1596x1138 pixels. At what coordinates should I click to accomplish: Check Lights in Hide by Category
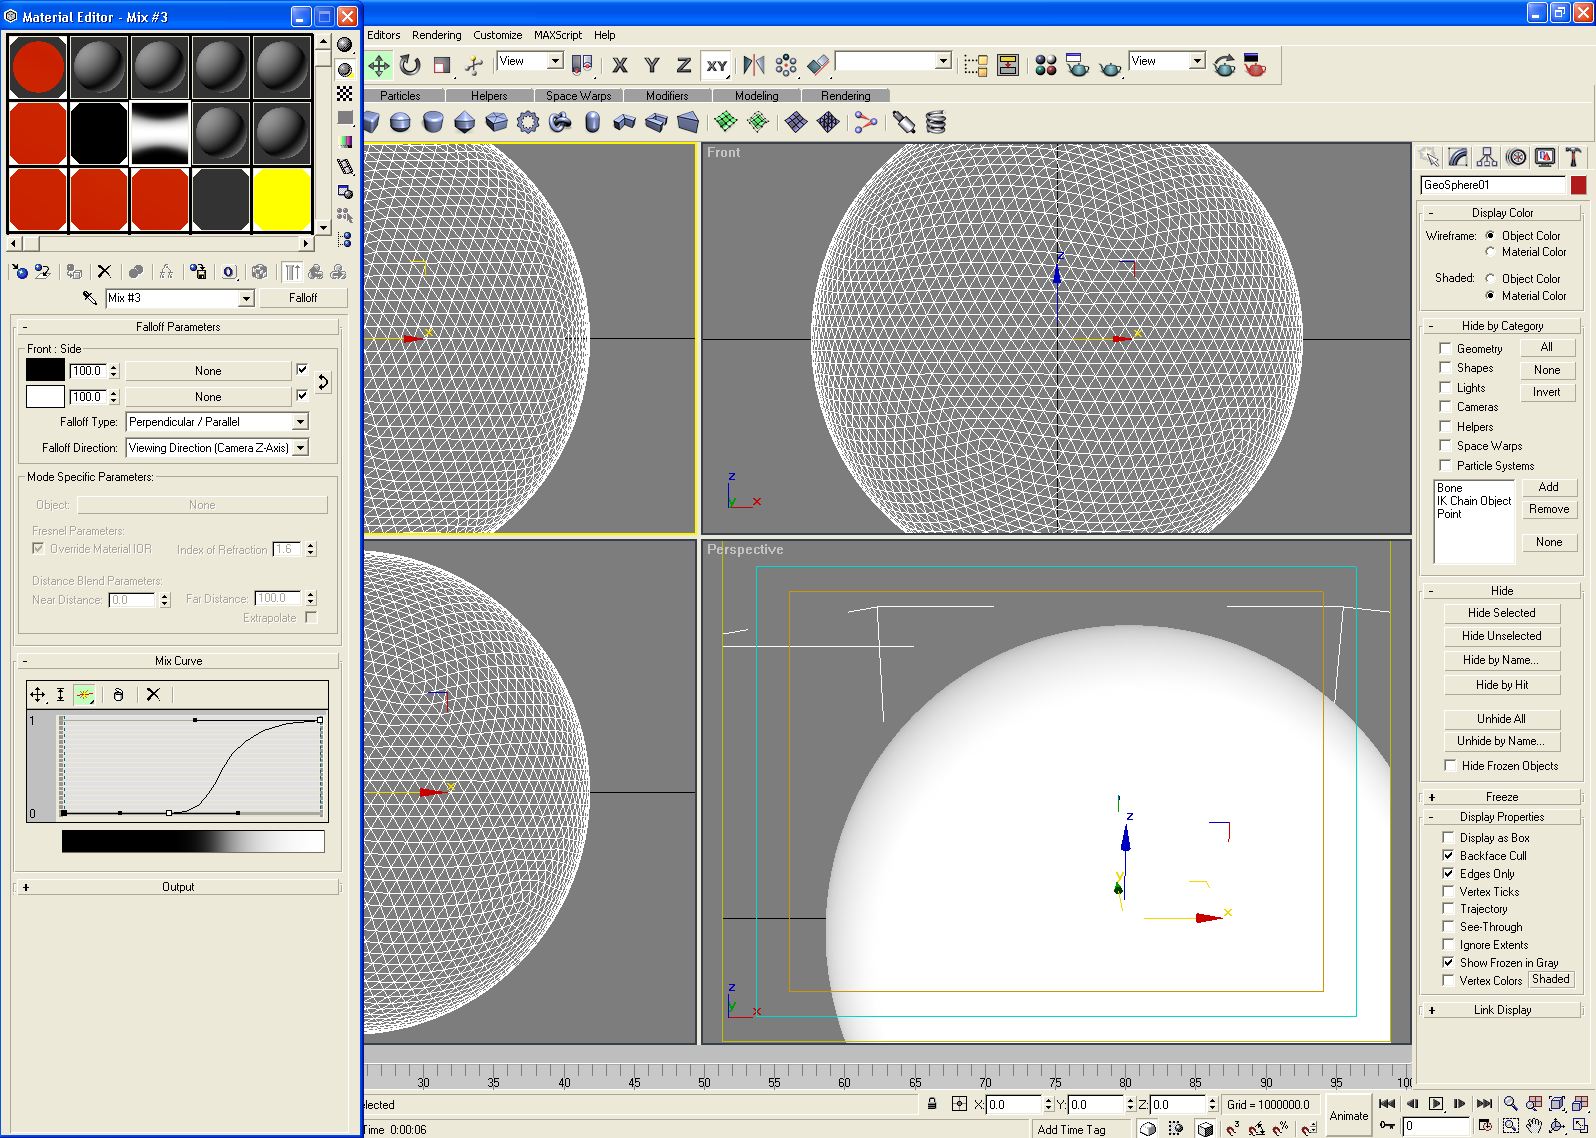point(1445,387)
